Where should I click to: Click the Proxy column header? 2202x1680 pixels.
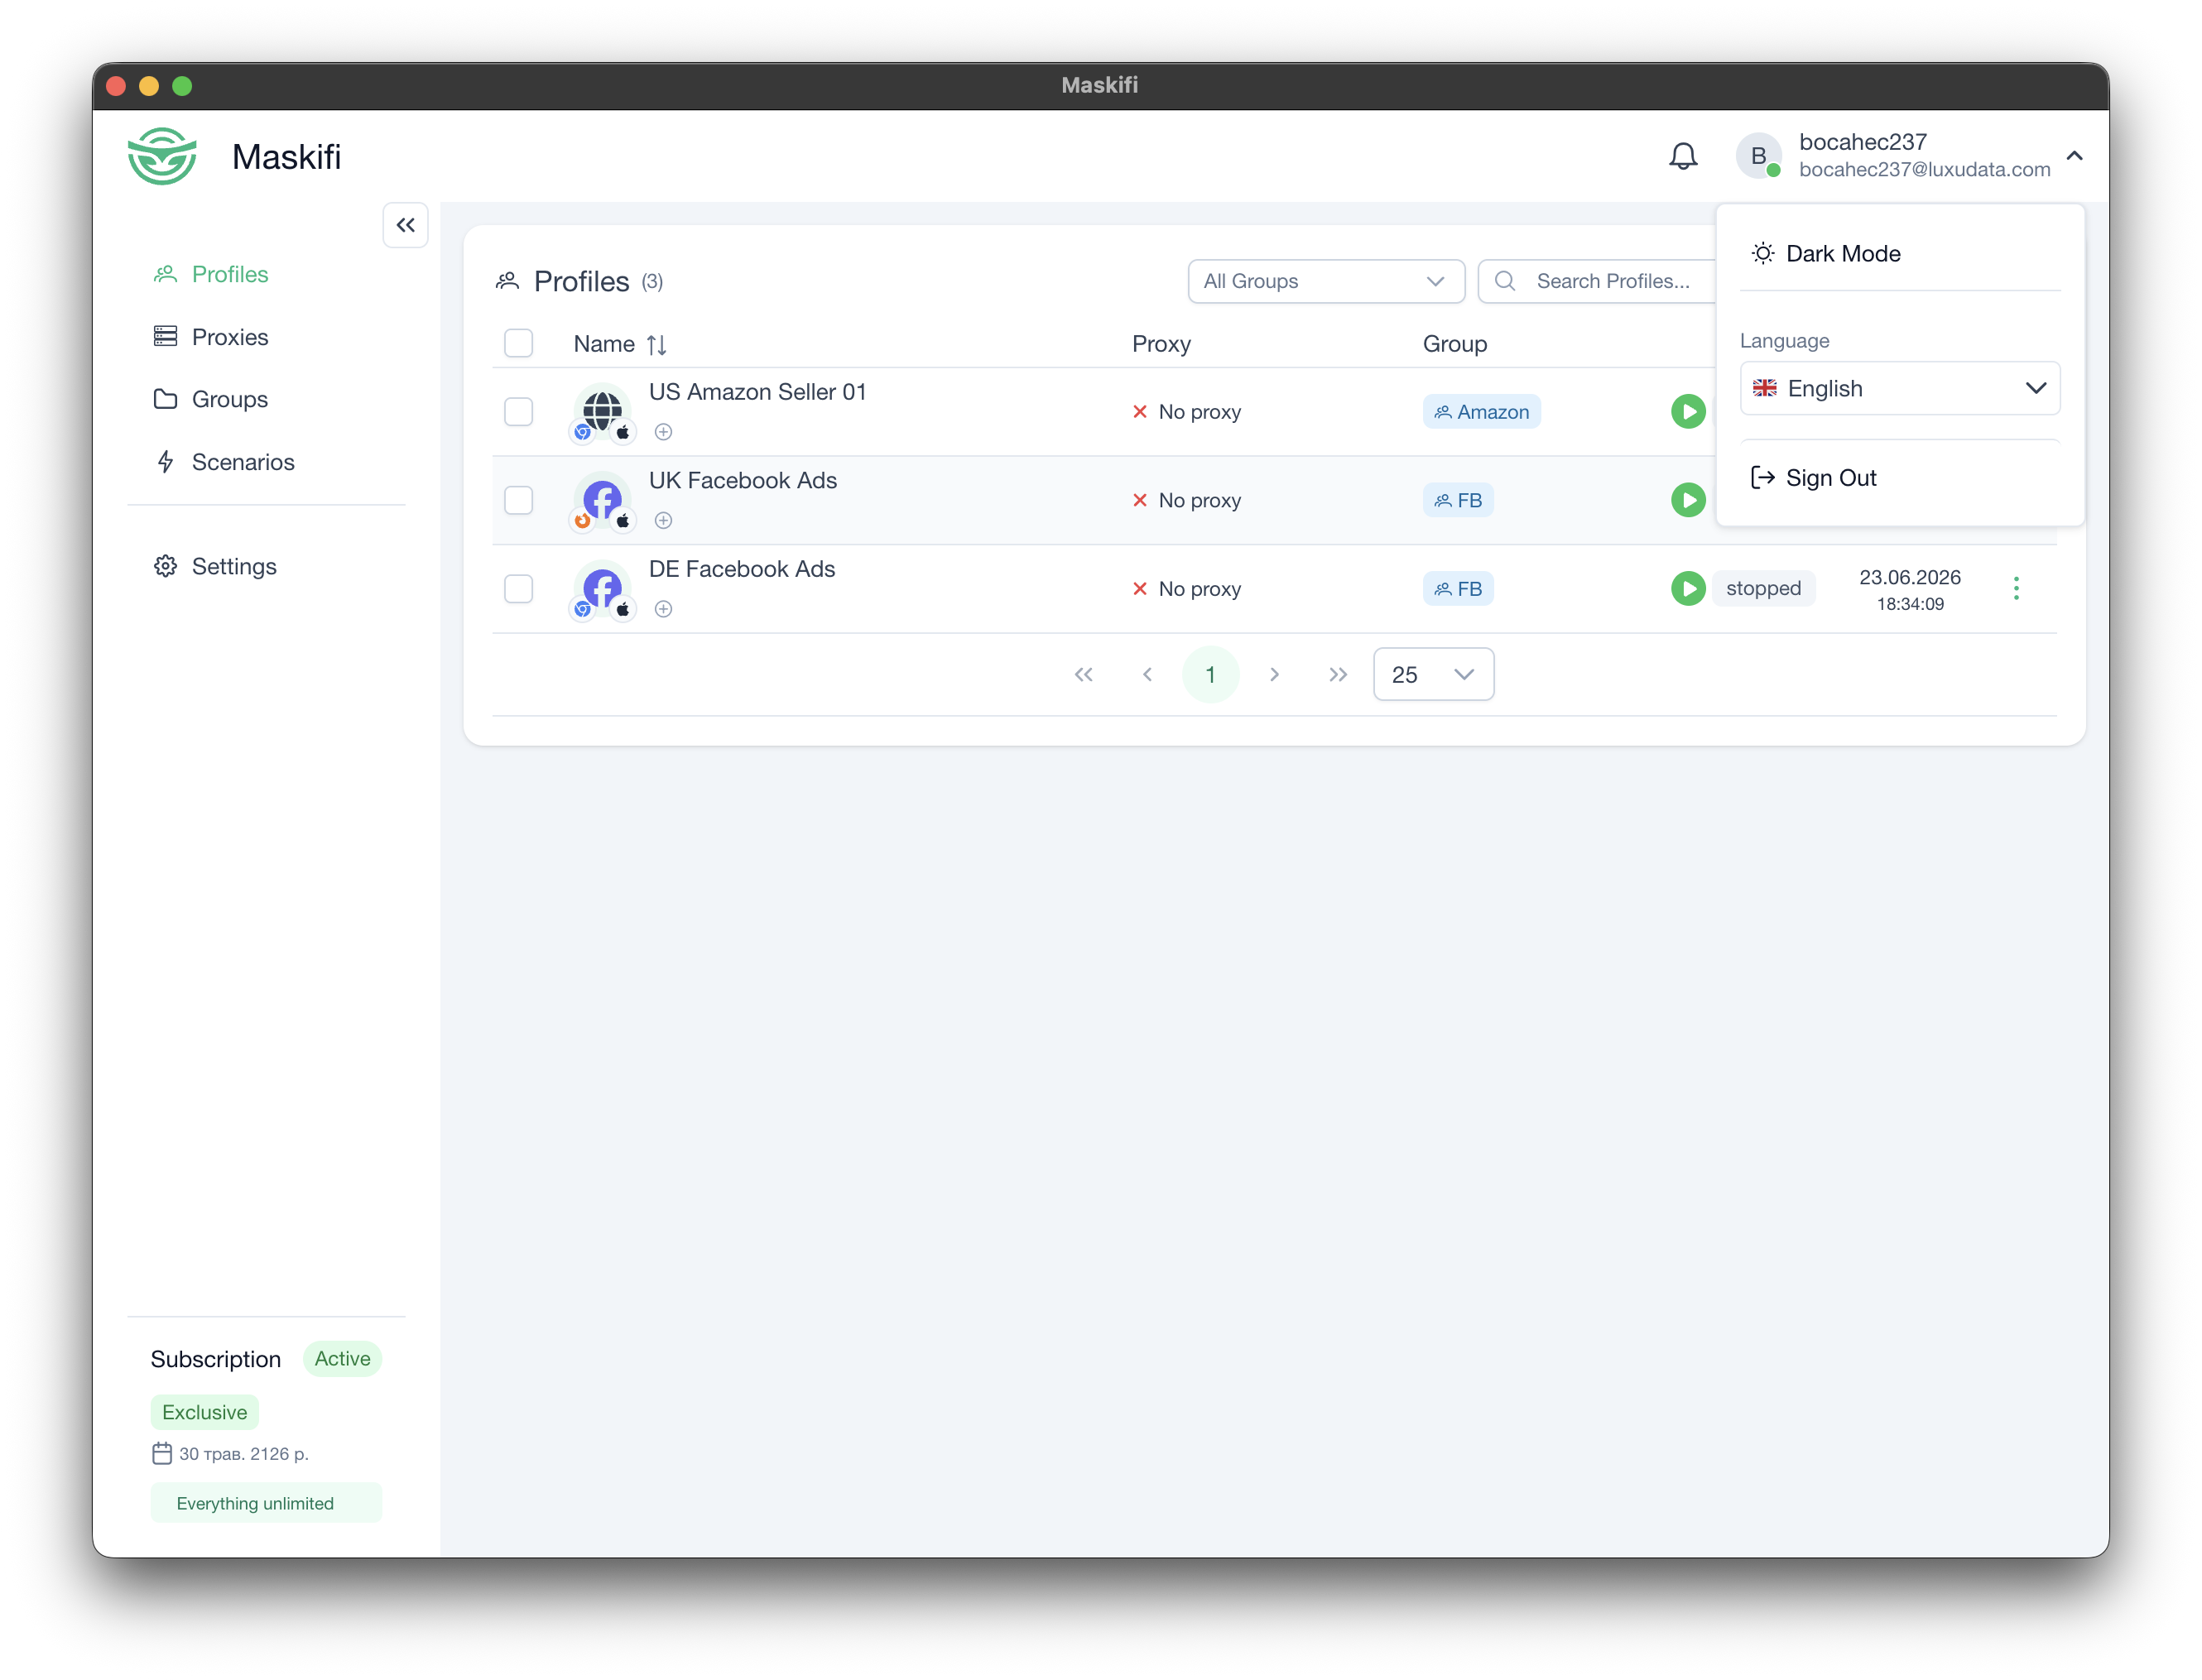[x=1161, y=344]
